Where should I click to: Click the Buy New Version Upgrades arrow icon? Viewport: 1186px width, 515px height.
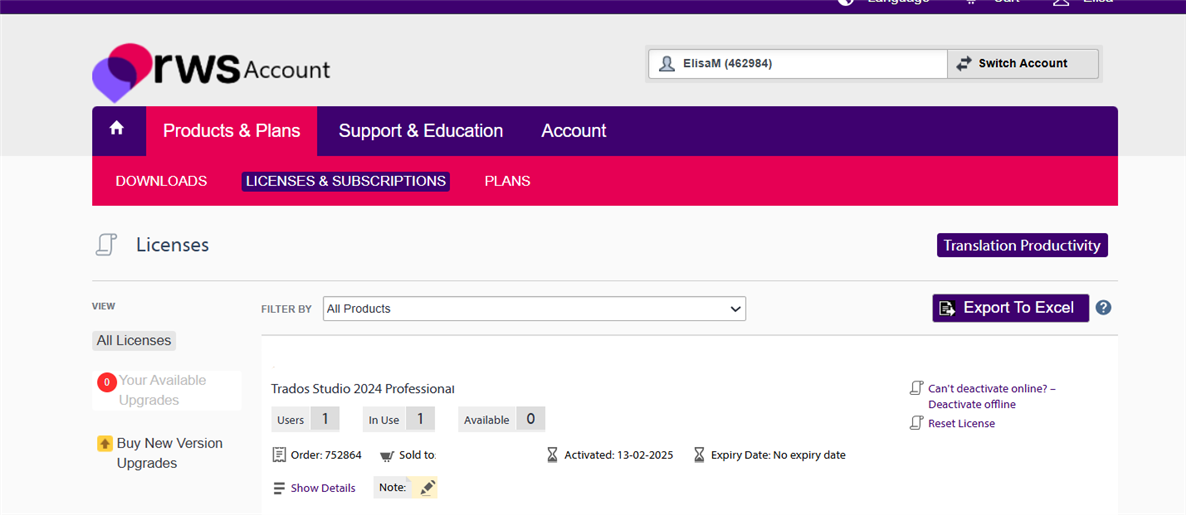pyautogui.click(x=105, y=443)
